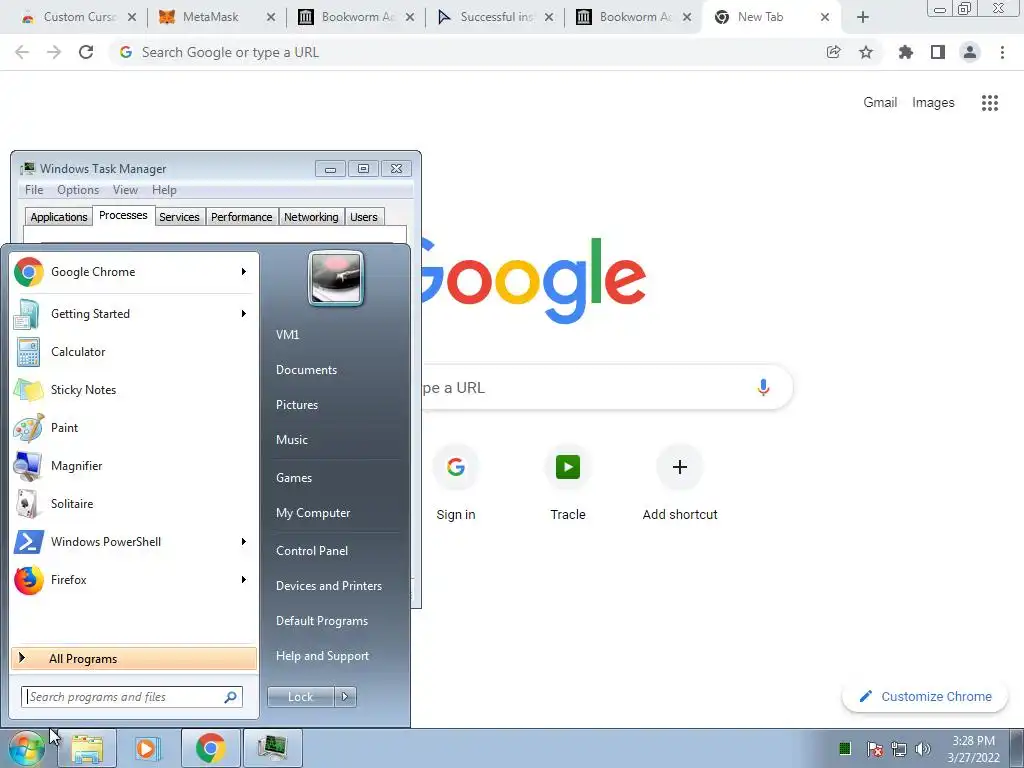Start voice search with microphone icon
Viewport: 1024px width, 768px height.
(x=763, y=387)
